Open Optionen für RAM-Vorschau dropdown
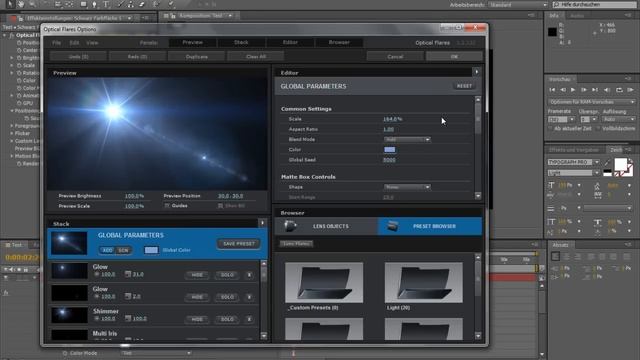The width and height of the screenshot is (640, 360). [591, 102]
